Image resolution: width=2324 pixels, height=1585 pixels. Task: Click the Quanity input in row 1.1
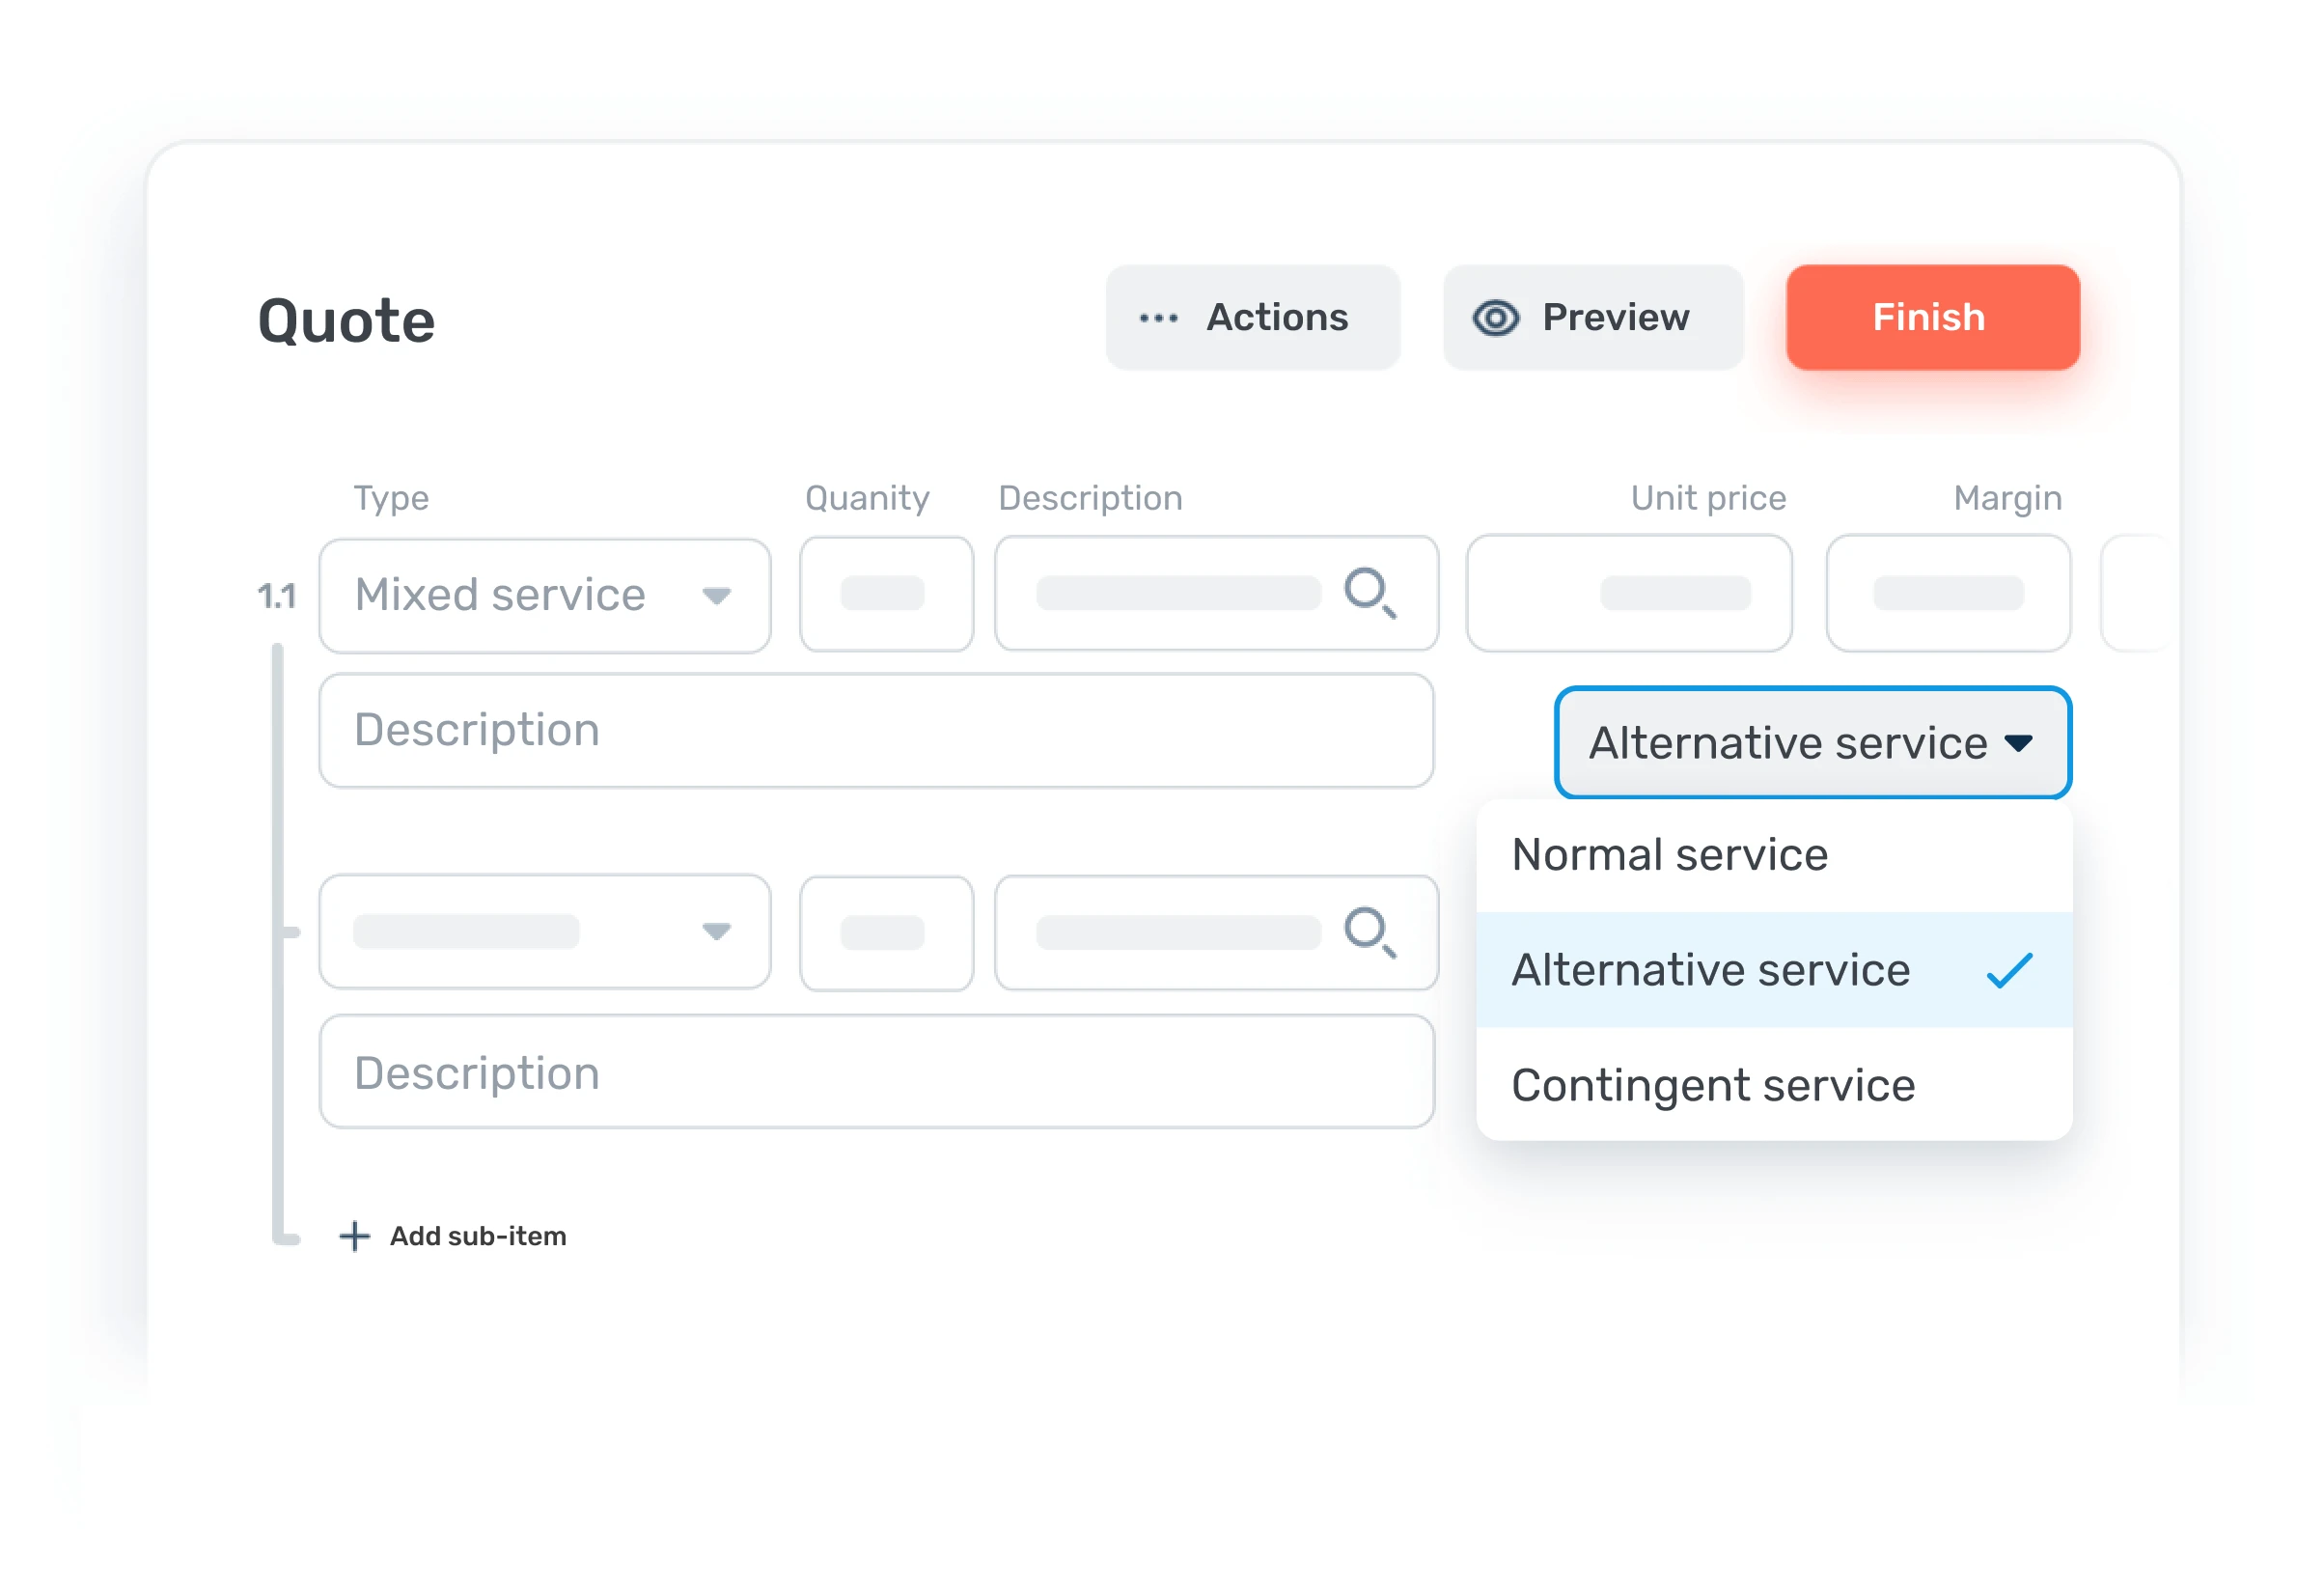click(x=885, y=594)
